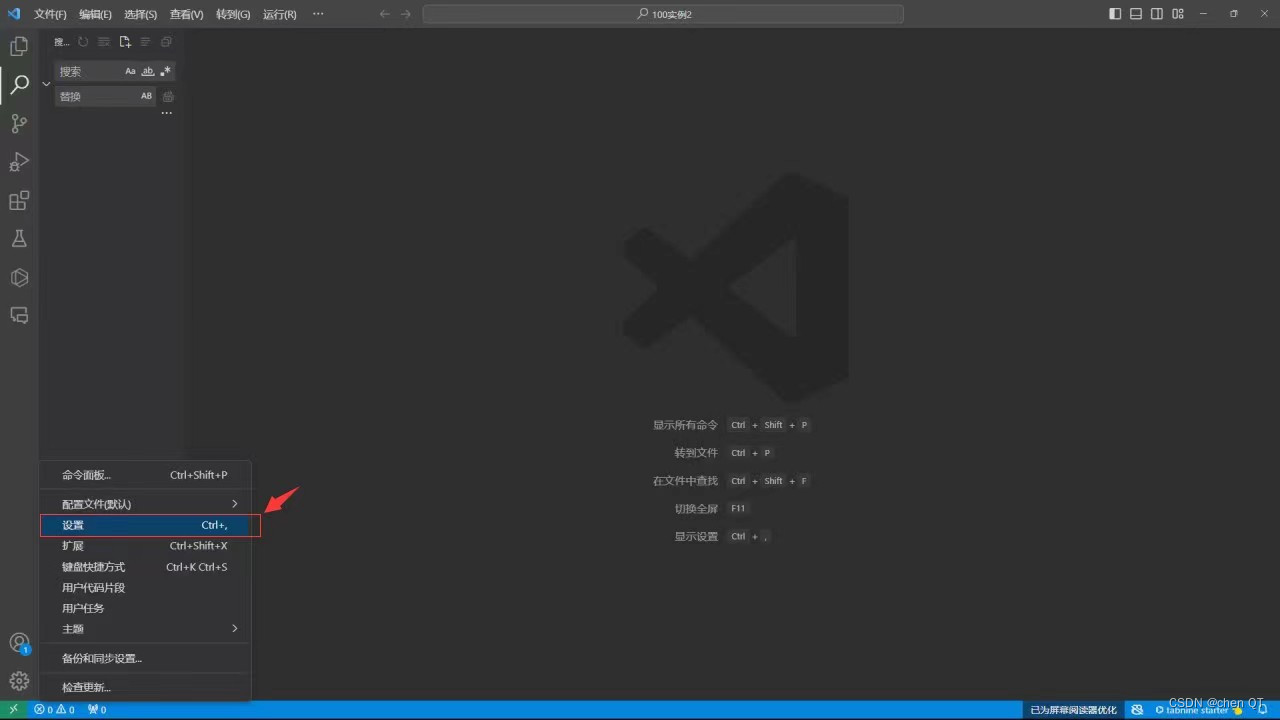Open the 查看(V) menu
This screenshot has width=1280, height=720.
click(187, 15)
